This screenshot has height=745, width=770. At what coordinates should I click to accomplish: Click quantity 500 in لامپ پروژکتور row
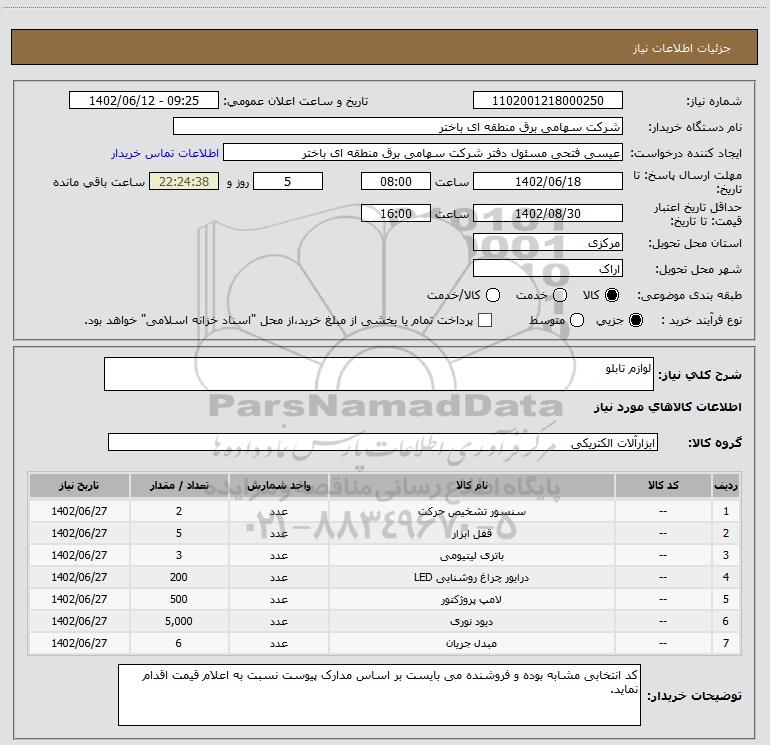(179, 600)
